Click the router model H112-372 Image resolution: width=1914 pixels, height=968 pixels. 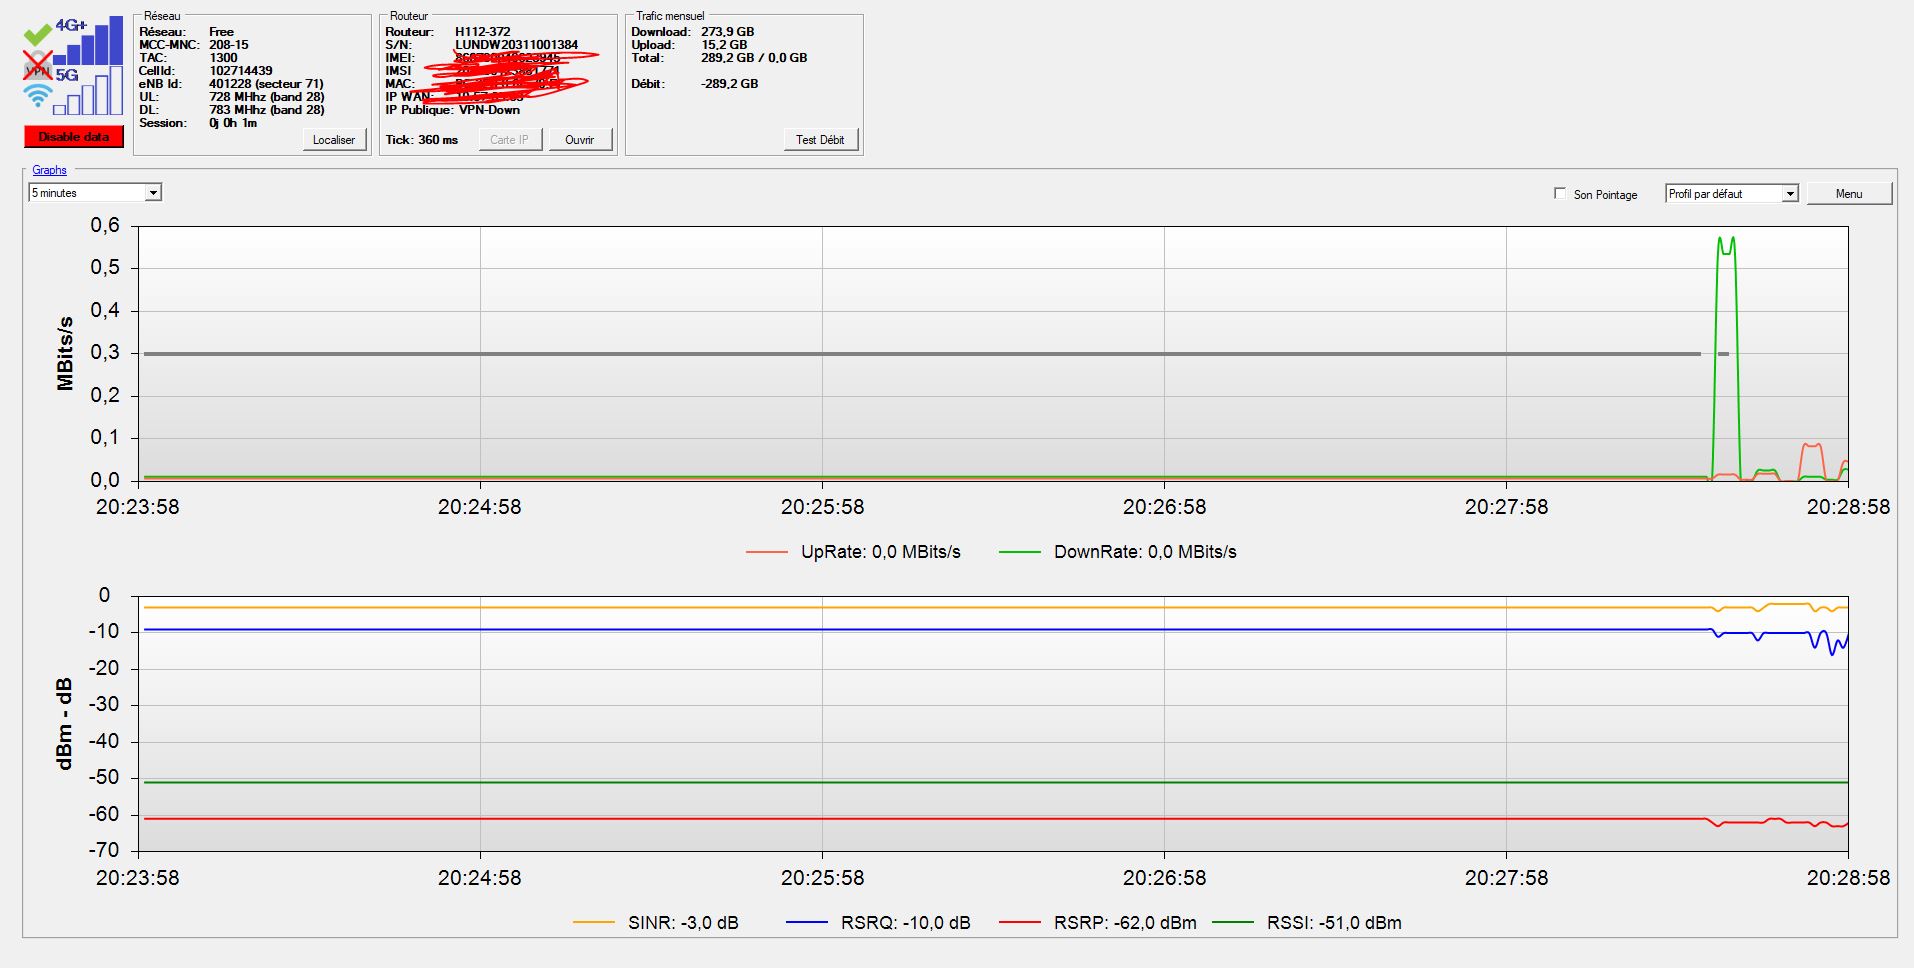pos(482,32)
